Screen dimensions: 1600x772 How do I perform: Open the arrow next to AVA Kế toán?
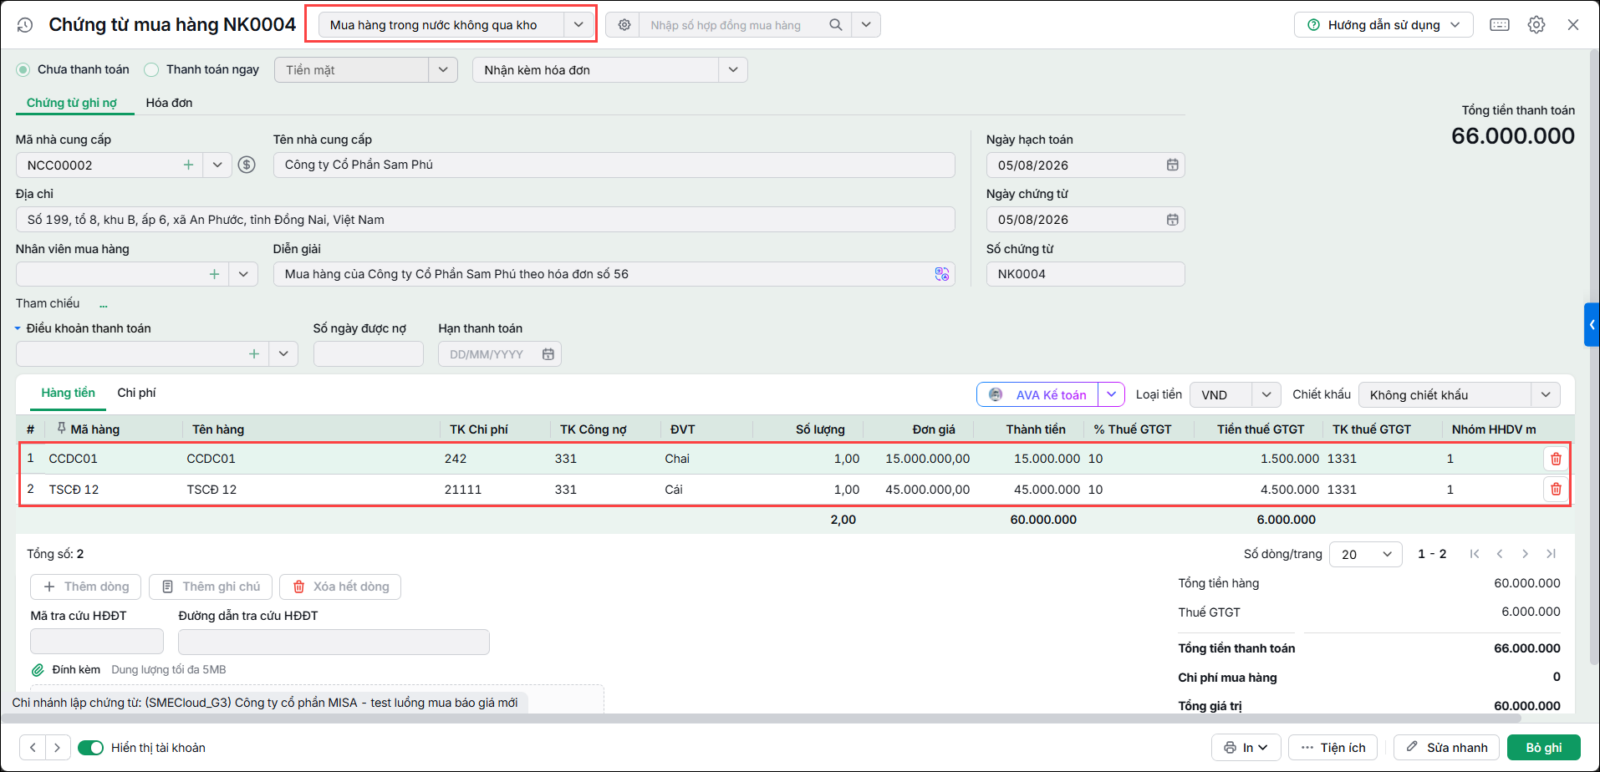(x=1111, y=395)
